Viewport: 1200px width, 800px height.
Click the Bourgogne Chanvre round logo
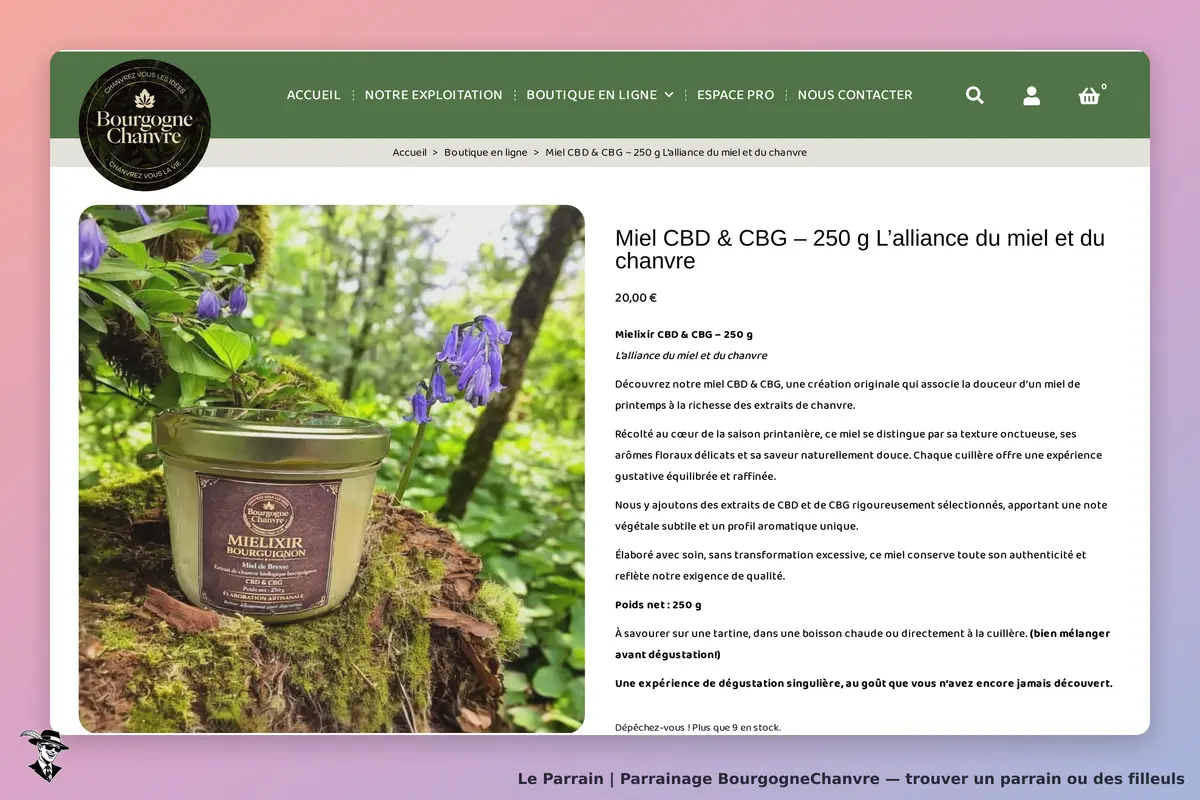click(145, 125)
